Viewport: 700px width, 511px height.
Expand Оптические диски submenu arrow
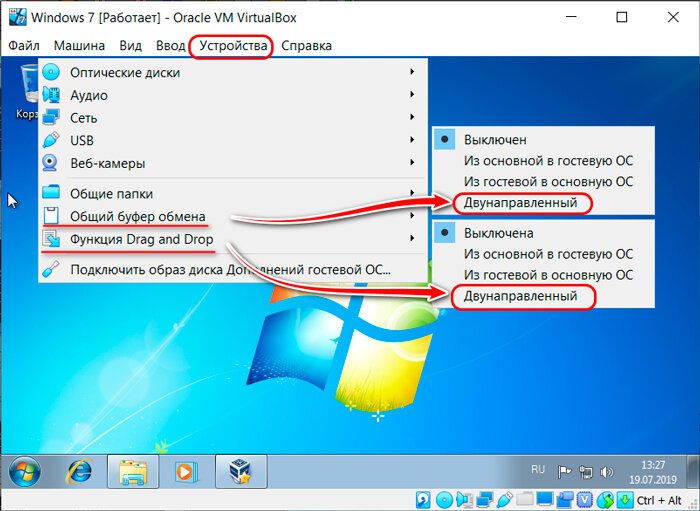pos(412,71)
